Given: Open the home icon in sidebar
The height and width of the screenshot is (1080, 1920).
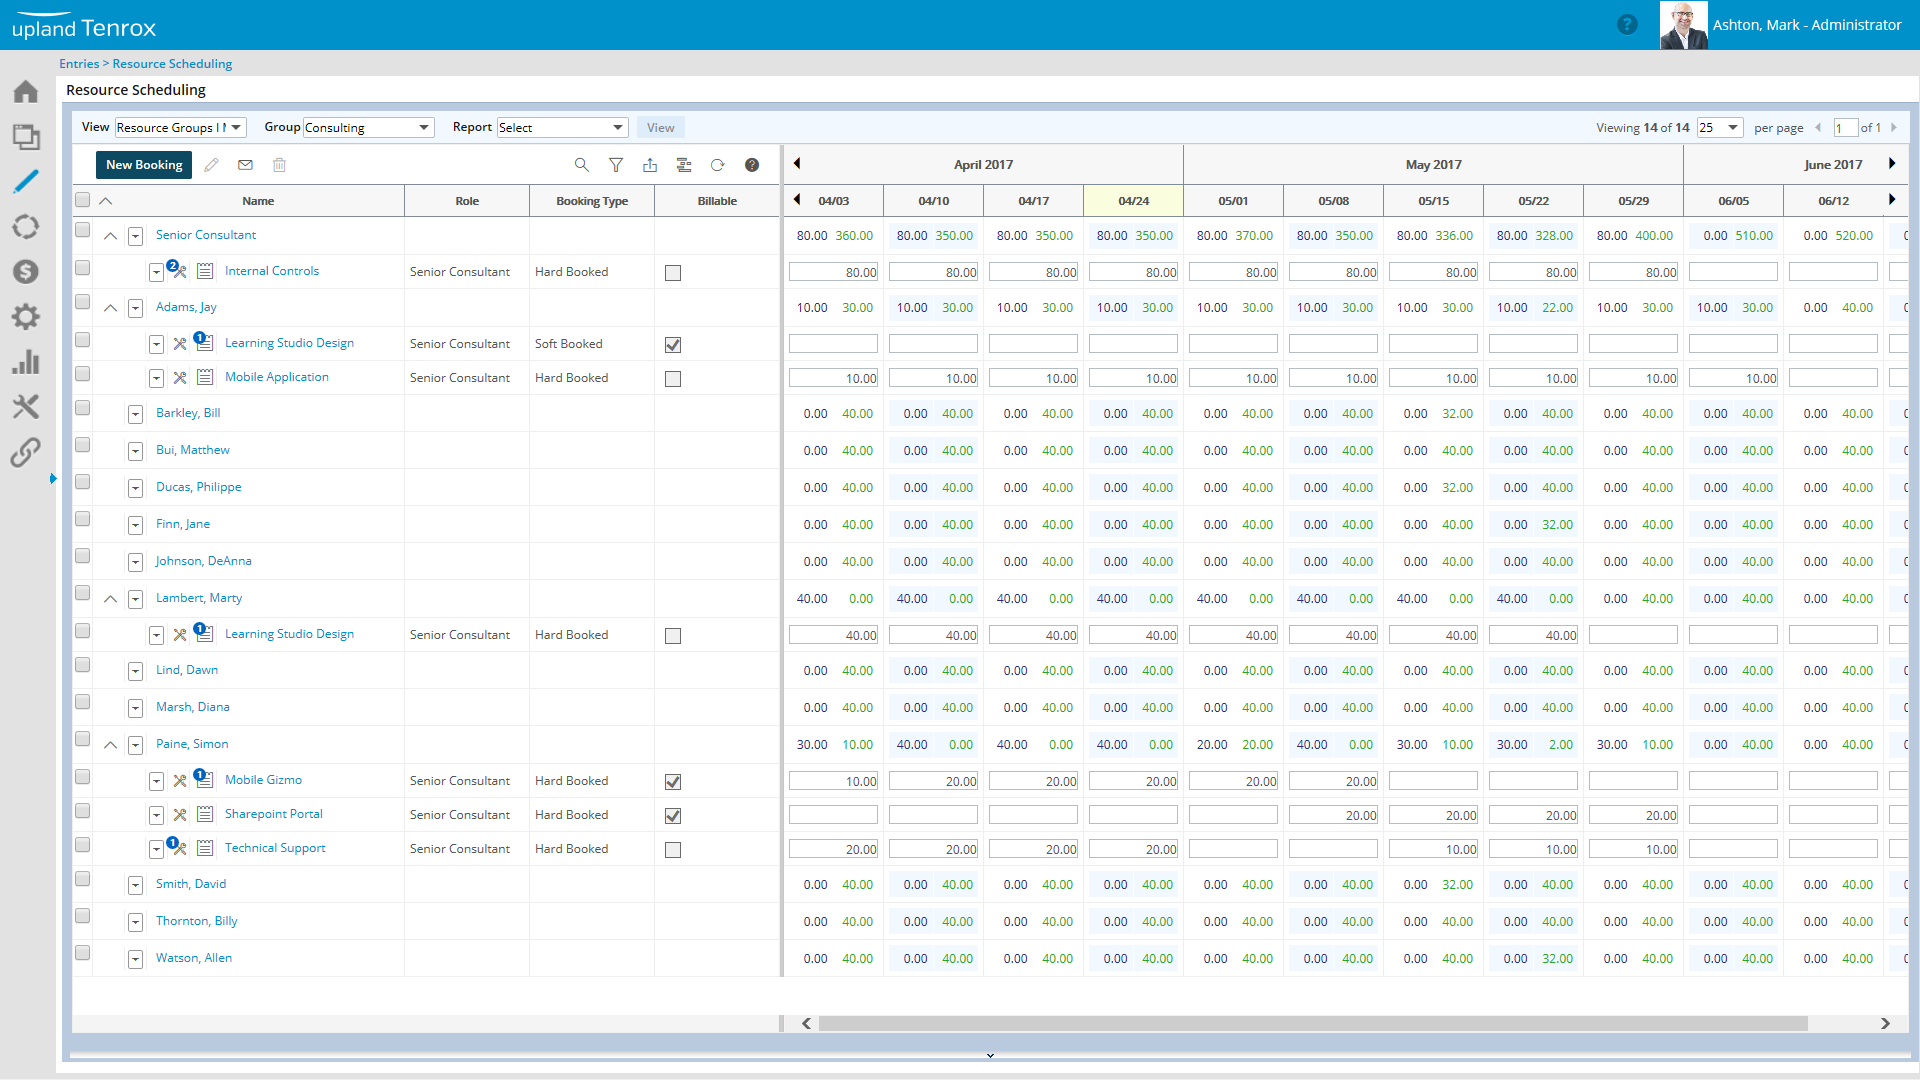Looking at the screenshot, I should coord(26,92).
